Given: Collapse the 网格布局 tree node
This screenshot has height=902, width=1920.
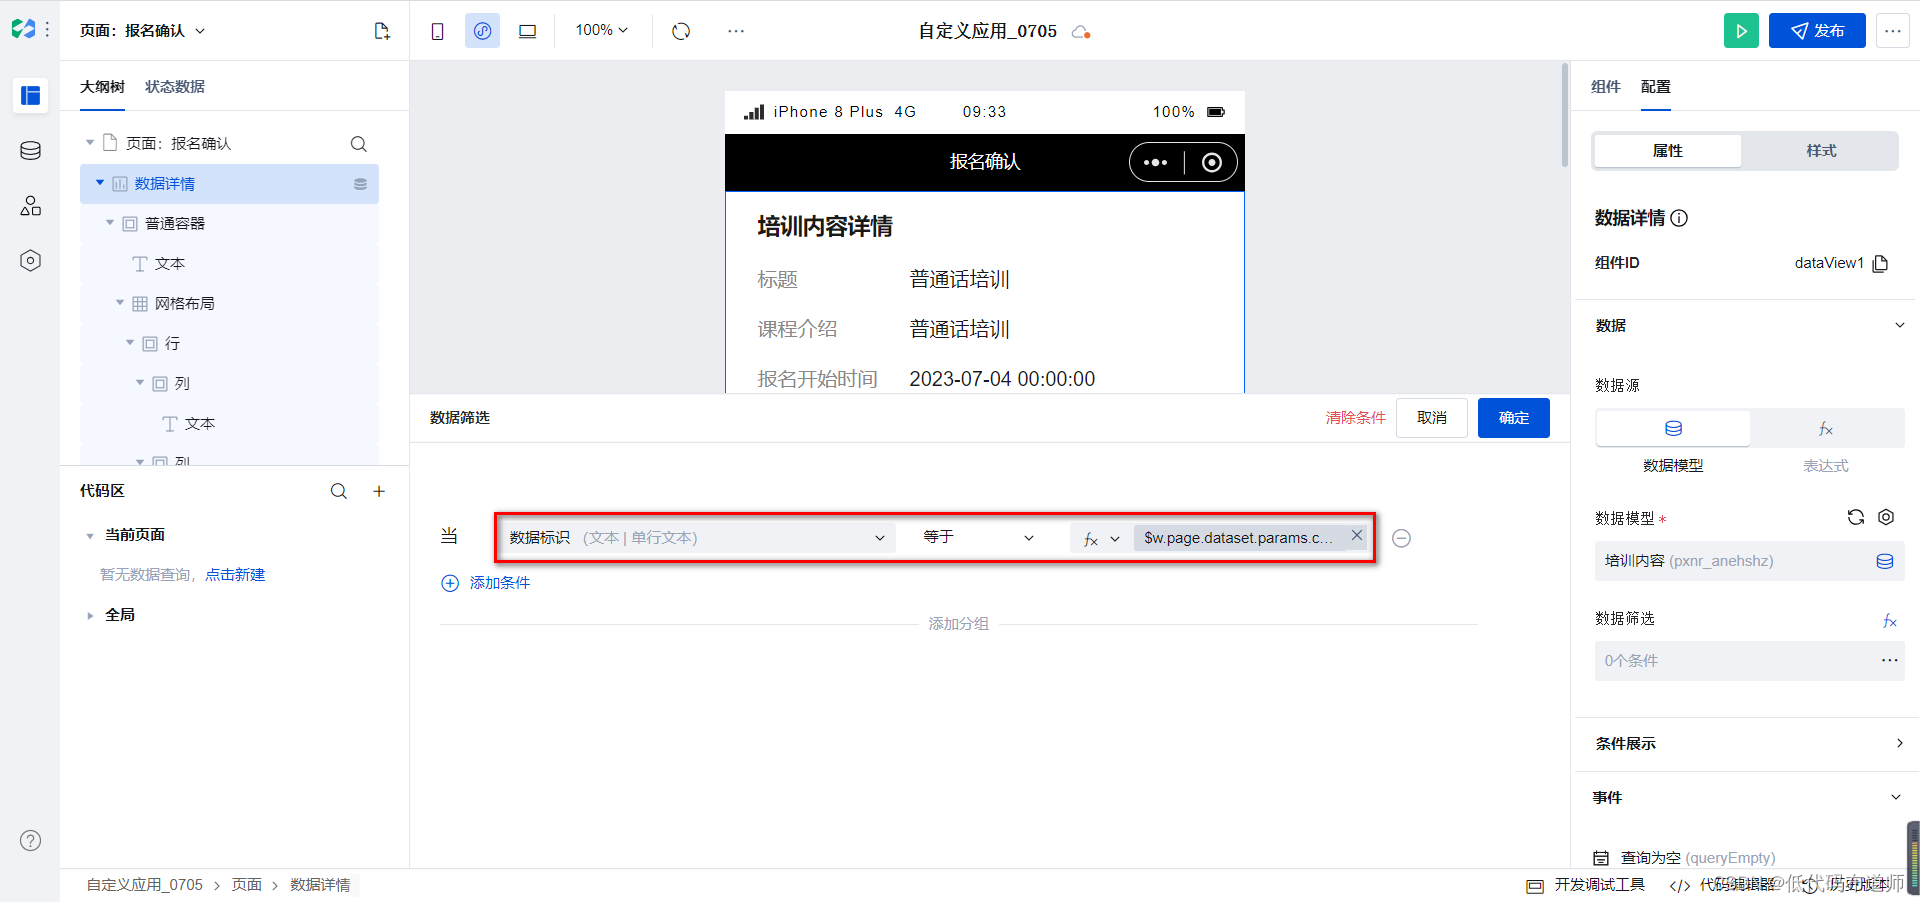Looking at the screenshot, I should [120, 303].
